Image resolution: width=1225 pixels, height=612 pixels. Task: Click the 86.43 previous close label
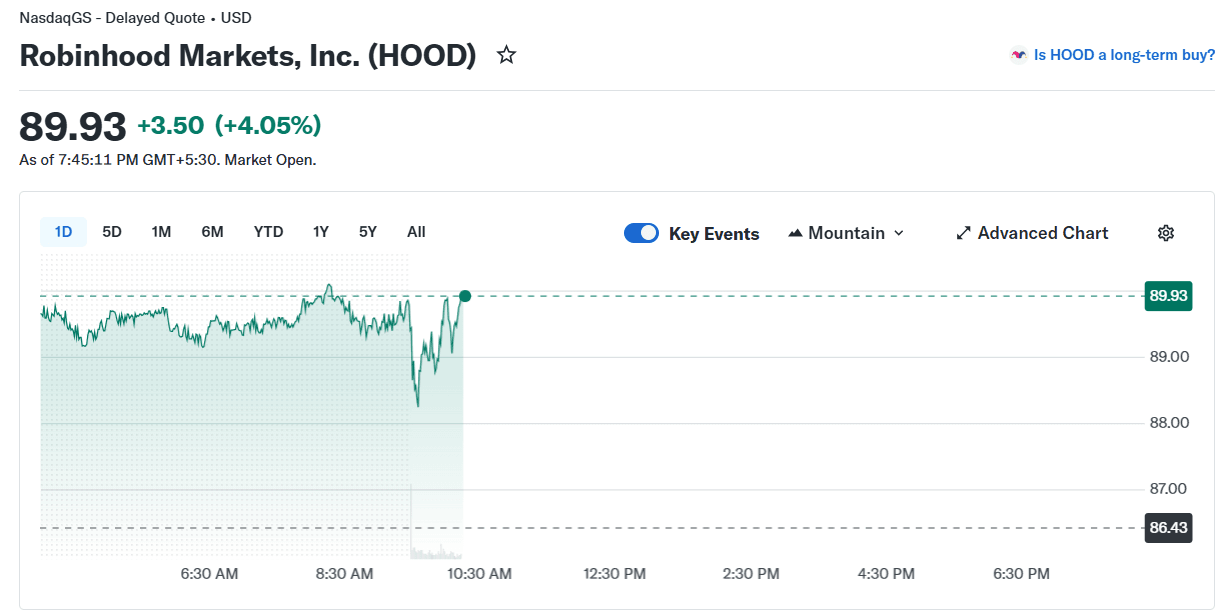pos(1167,527)
